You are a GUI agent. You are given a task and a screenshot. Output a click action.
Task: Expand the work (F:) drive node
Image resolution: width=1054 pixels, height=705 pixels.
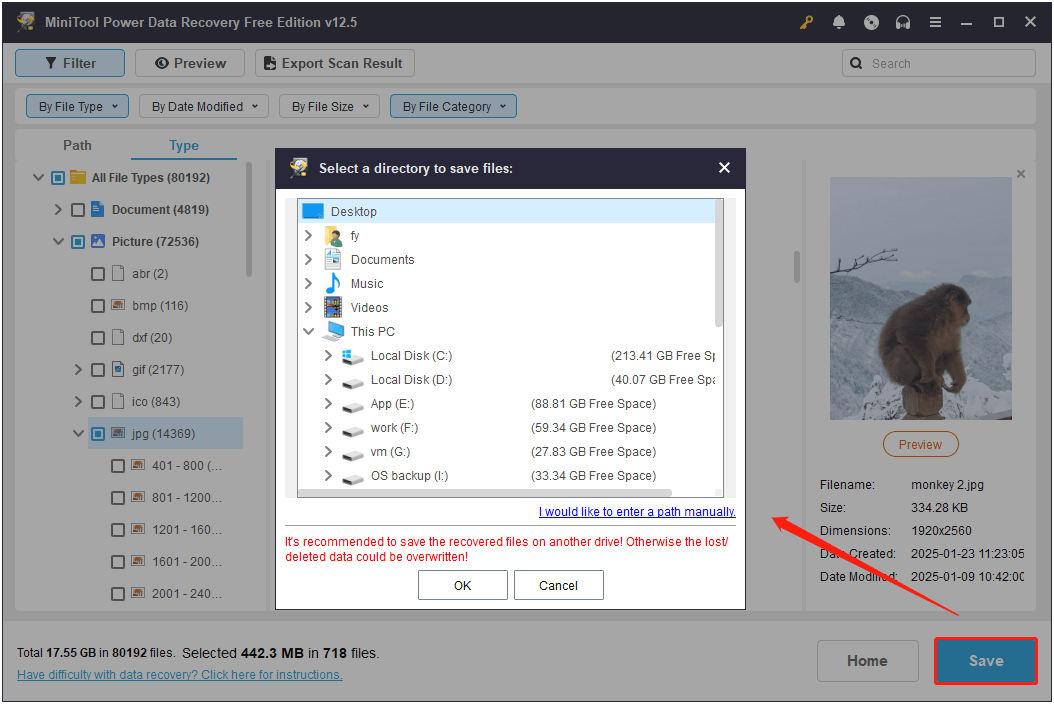(328, 427)
